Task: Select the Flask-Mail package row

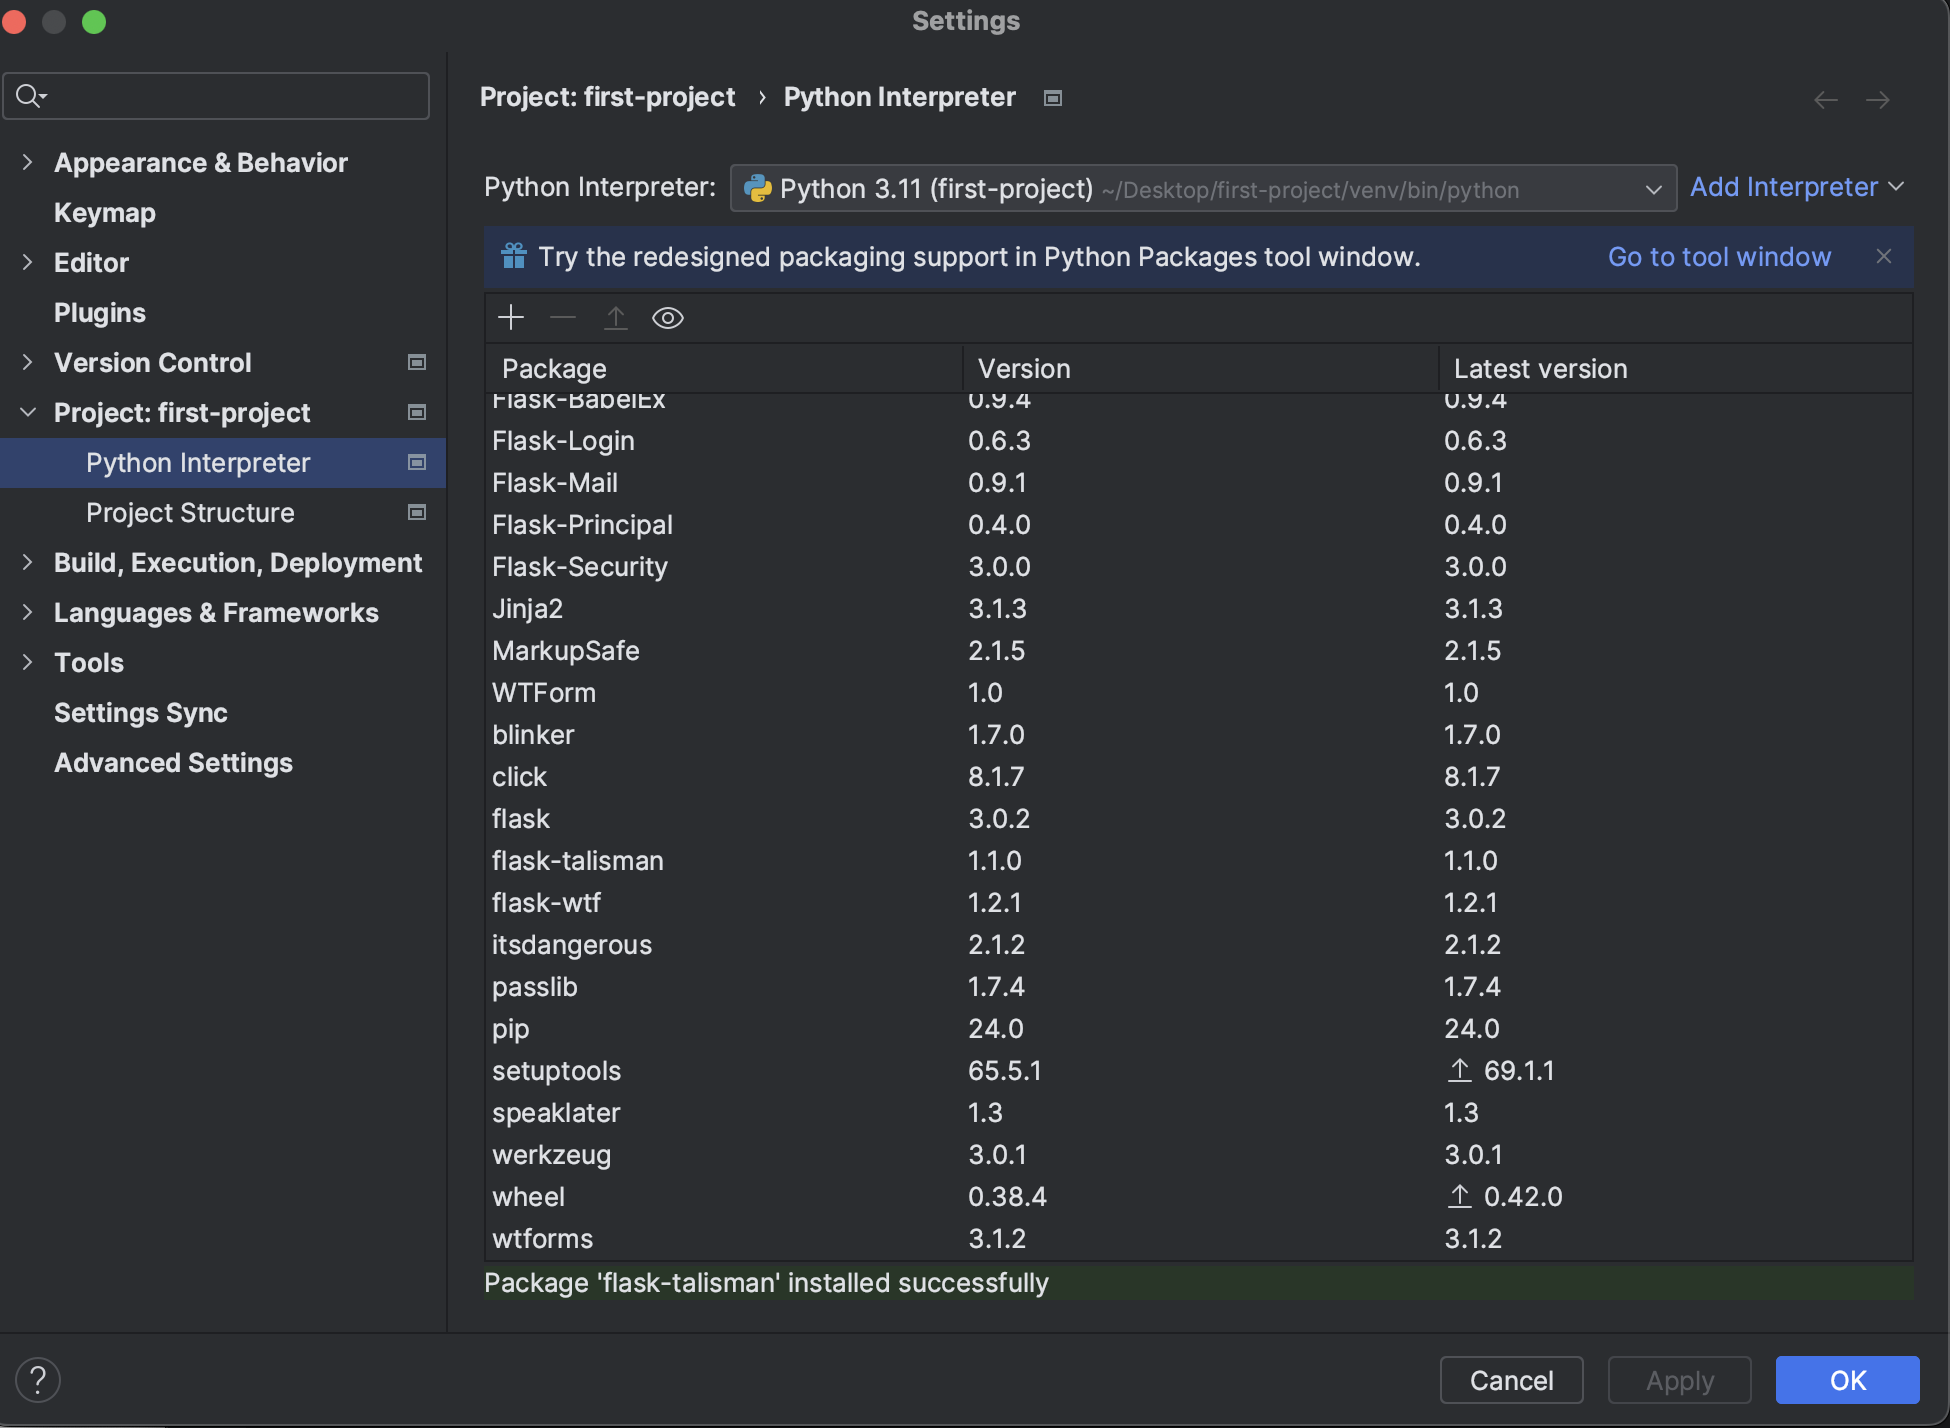Action: pyautogui.click(x=1198, y=482)
